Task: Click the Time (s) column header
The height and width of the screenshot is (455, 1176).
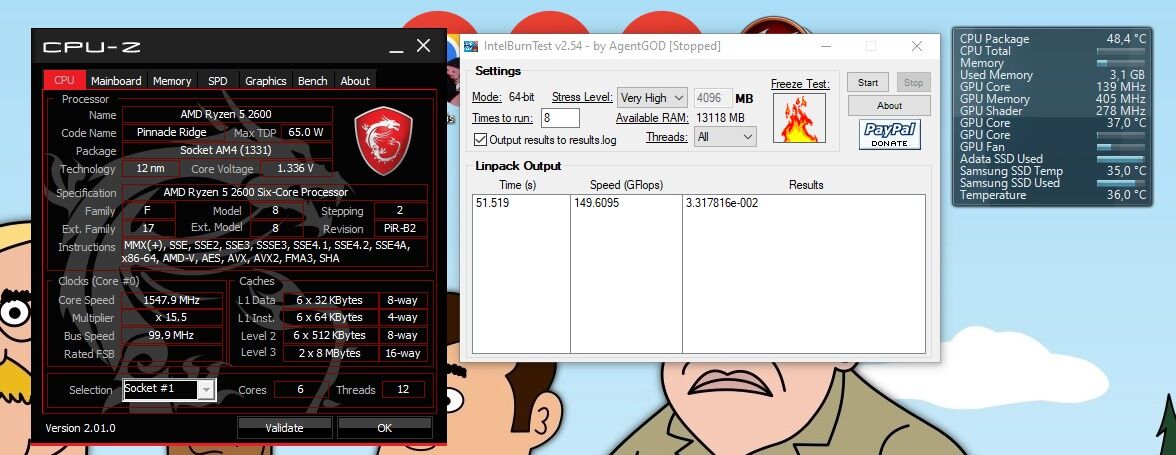Action: point(518,184)
